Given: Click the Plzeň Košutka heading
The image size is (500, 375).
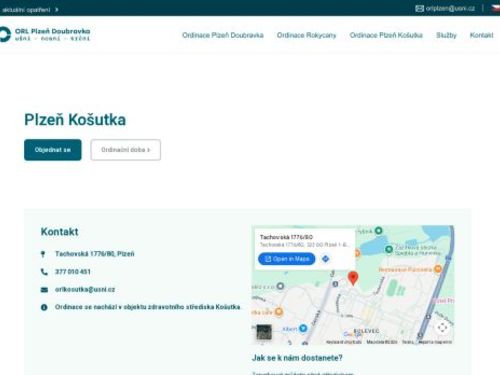Looking at the screenshot, I should (x=75, y=120).
